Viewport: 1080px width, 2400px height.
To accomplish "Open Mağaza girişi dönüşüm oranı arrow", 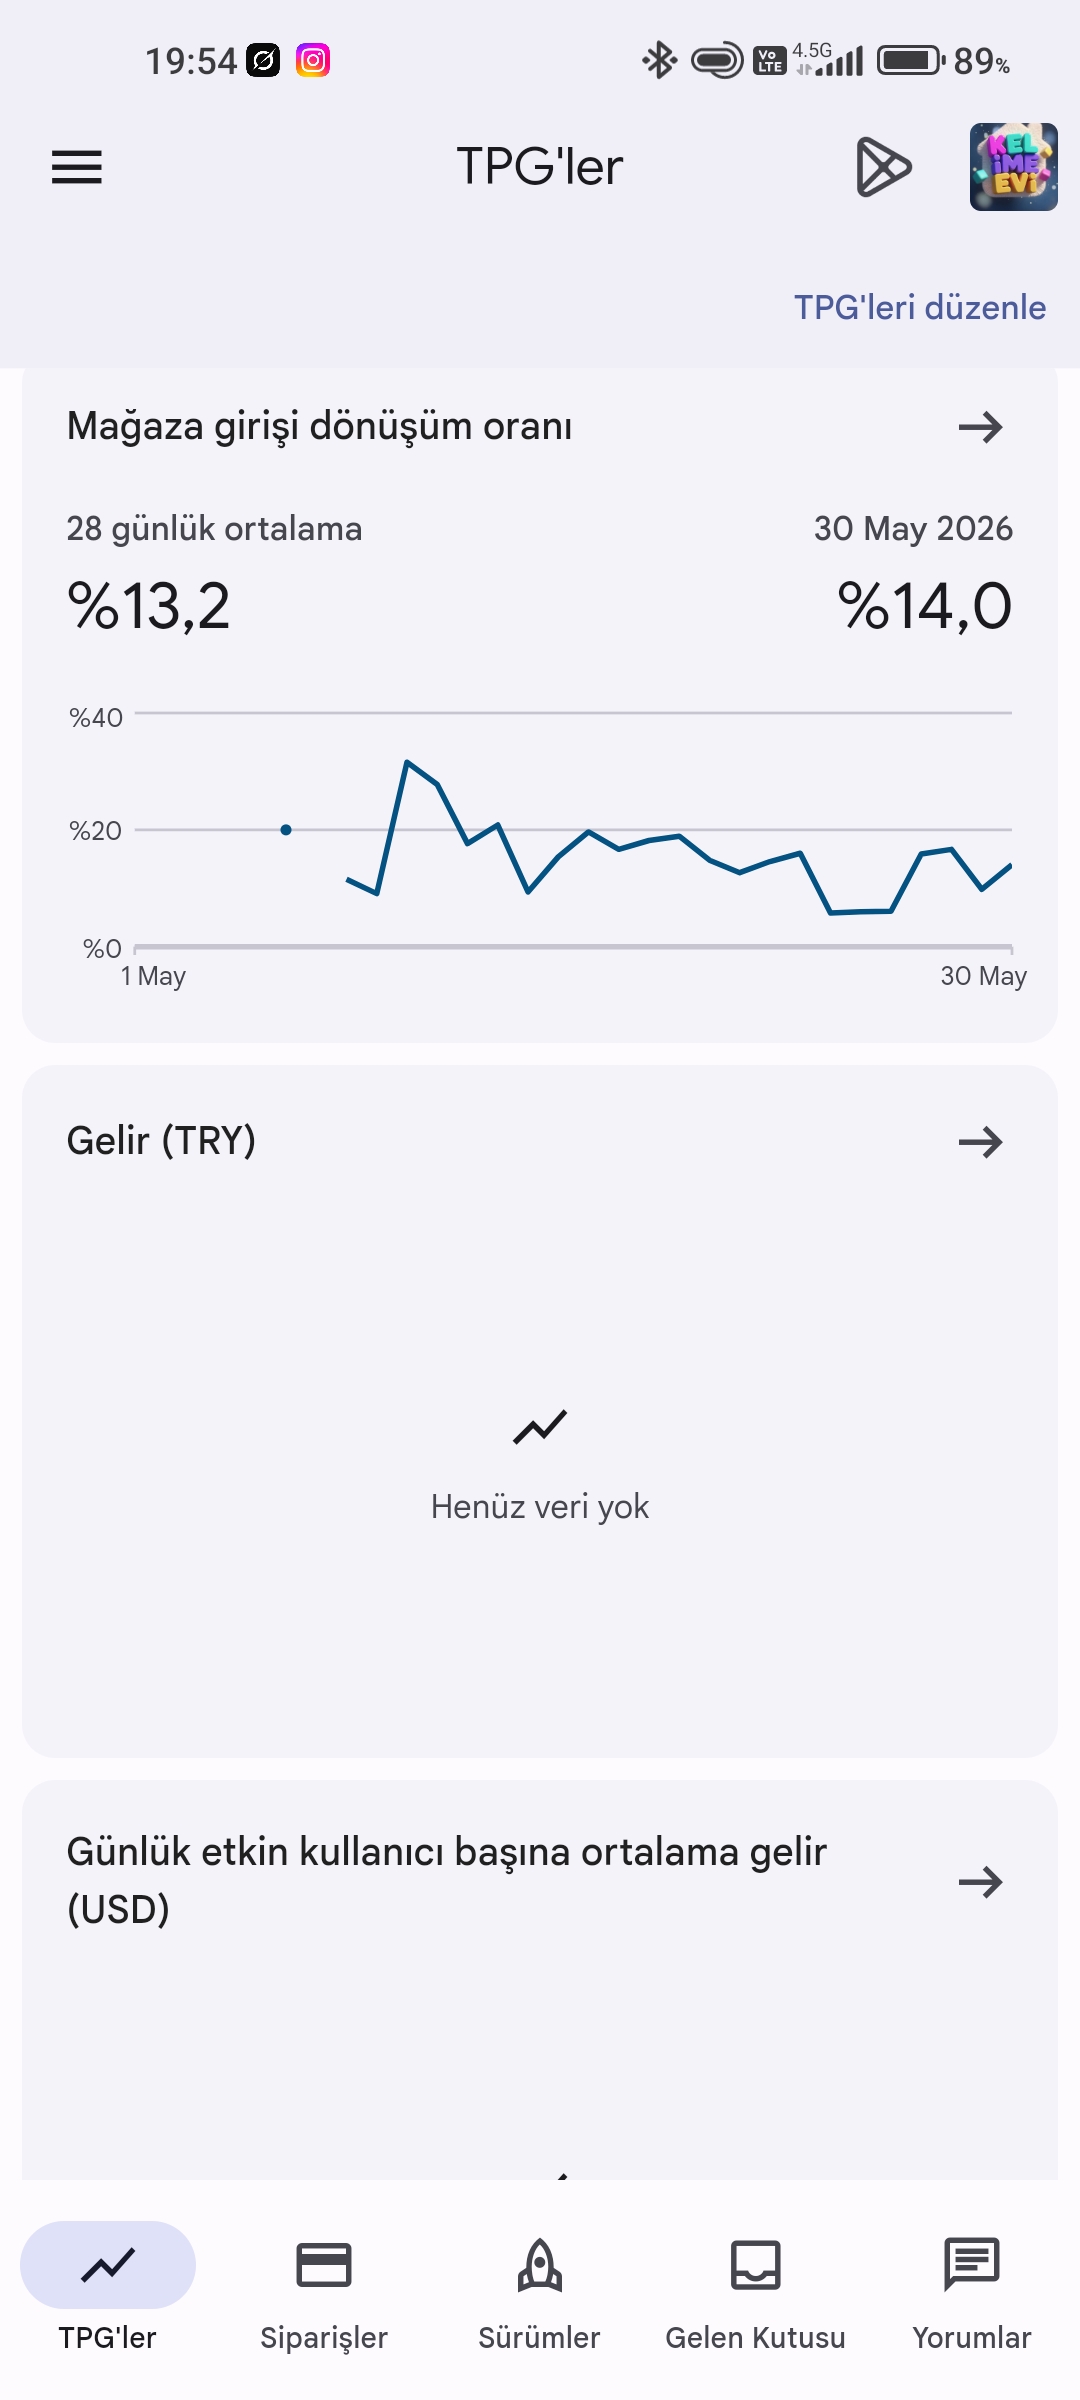I will (x=980, y=427).
